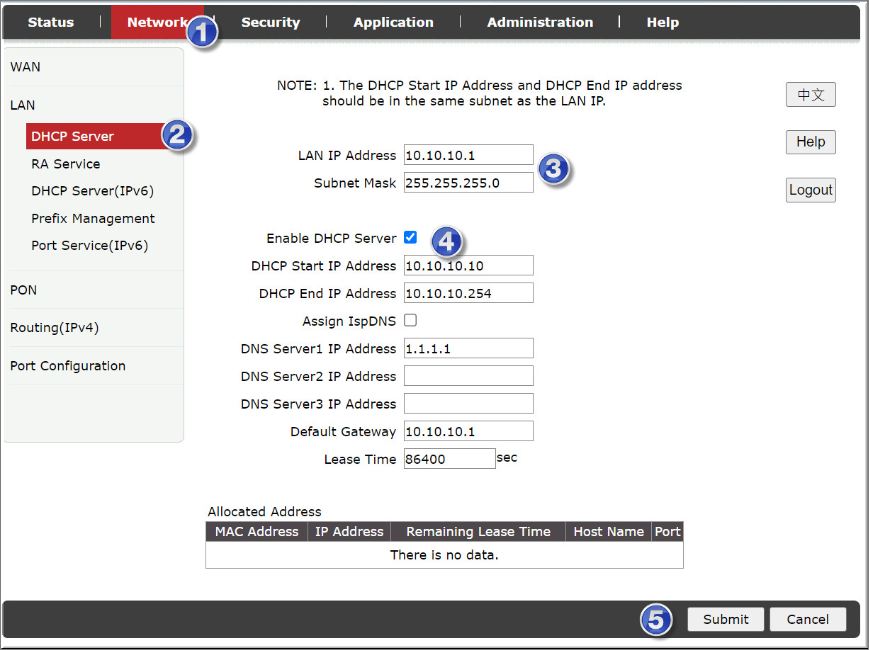Screen dimensions: 869x650
Task: Enable the Assign IspDNS option
Action: (x=410, y=321)
